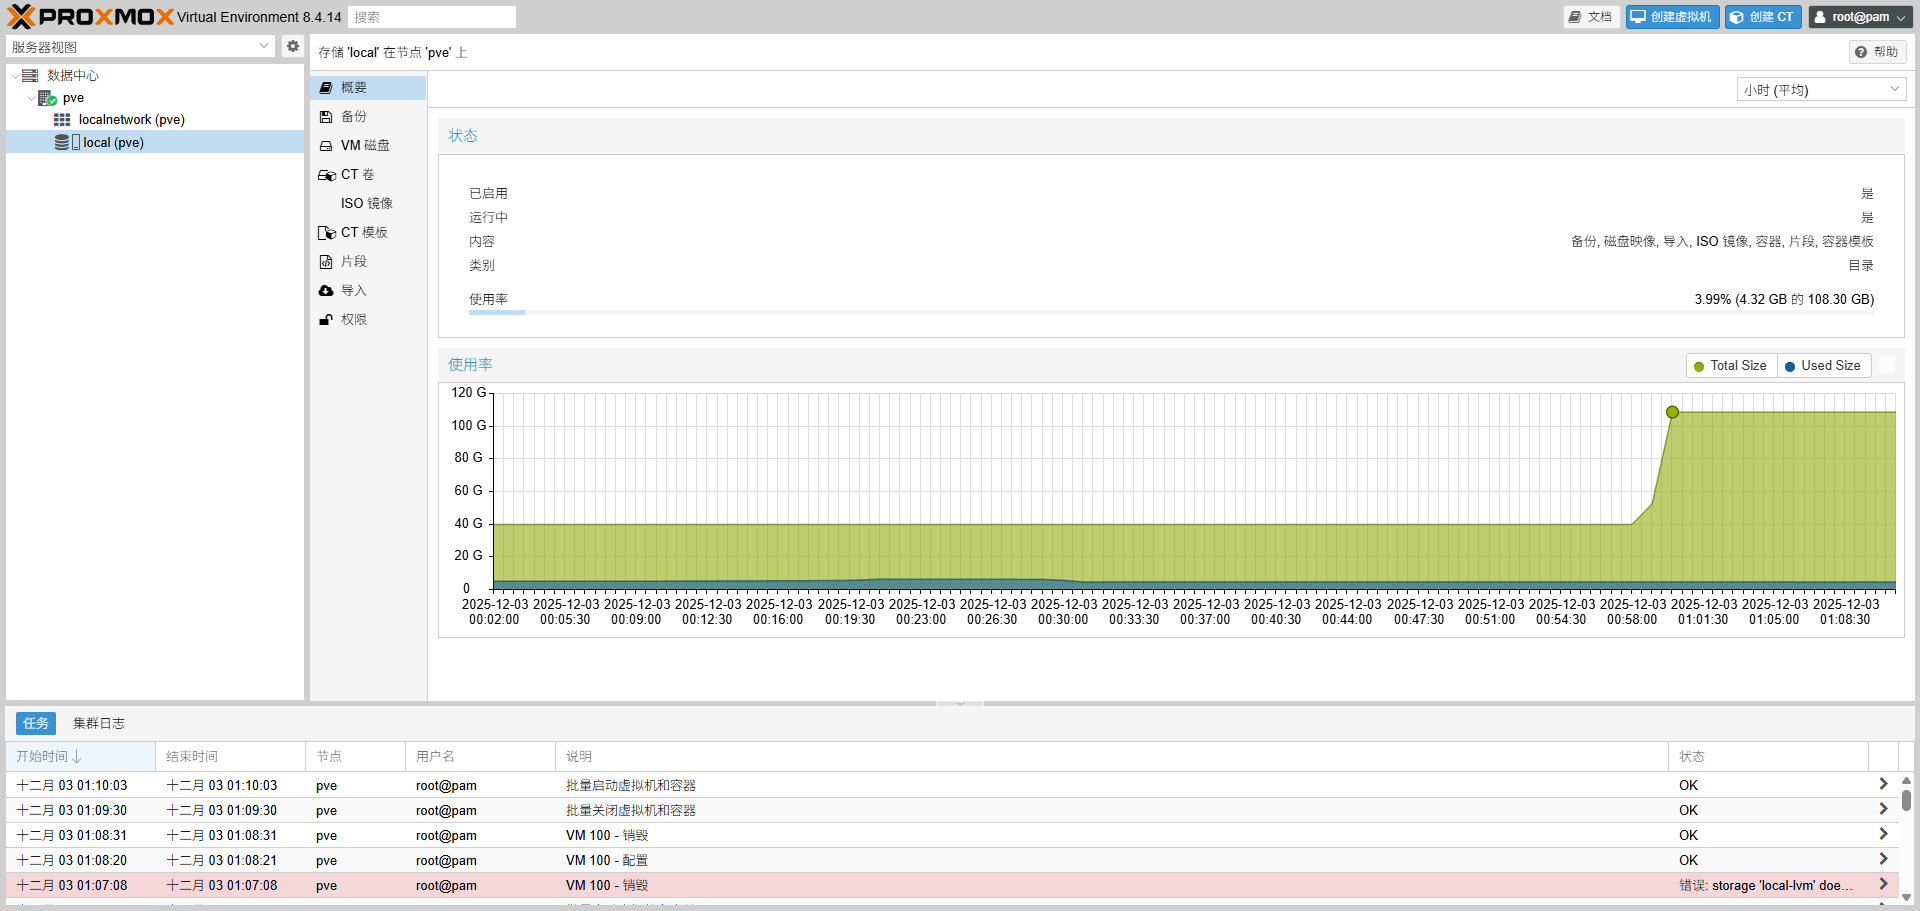Open the ISO 镜像 section in storage sidebar
The width and height of the screenshot is (1920, 911).
click(367, 203)
